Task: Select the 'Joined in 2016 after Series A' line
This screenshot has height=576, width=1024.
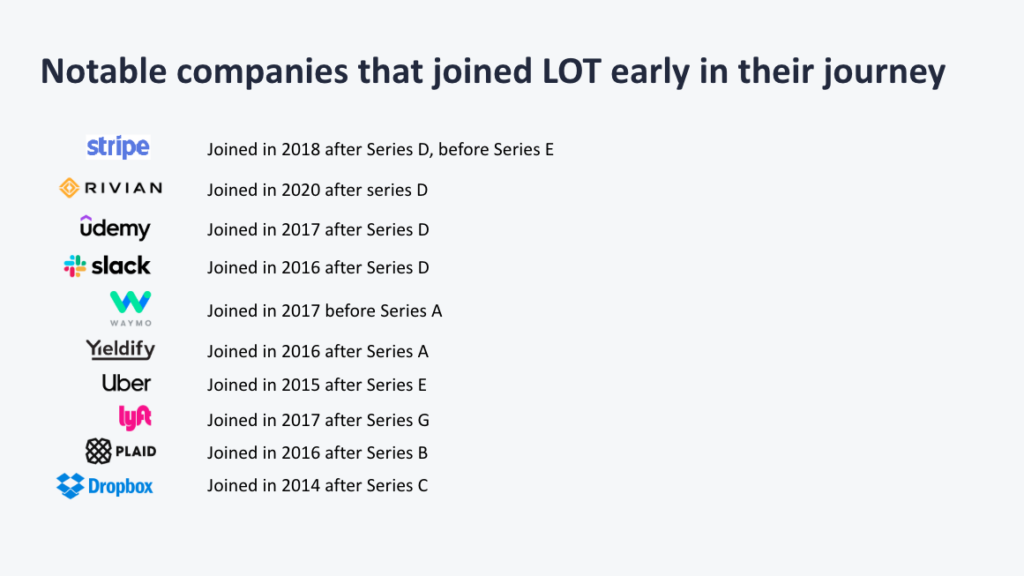Action: tap(317, 351)
